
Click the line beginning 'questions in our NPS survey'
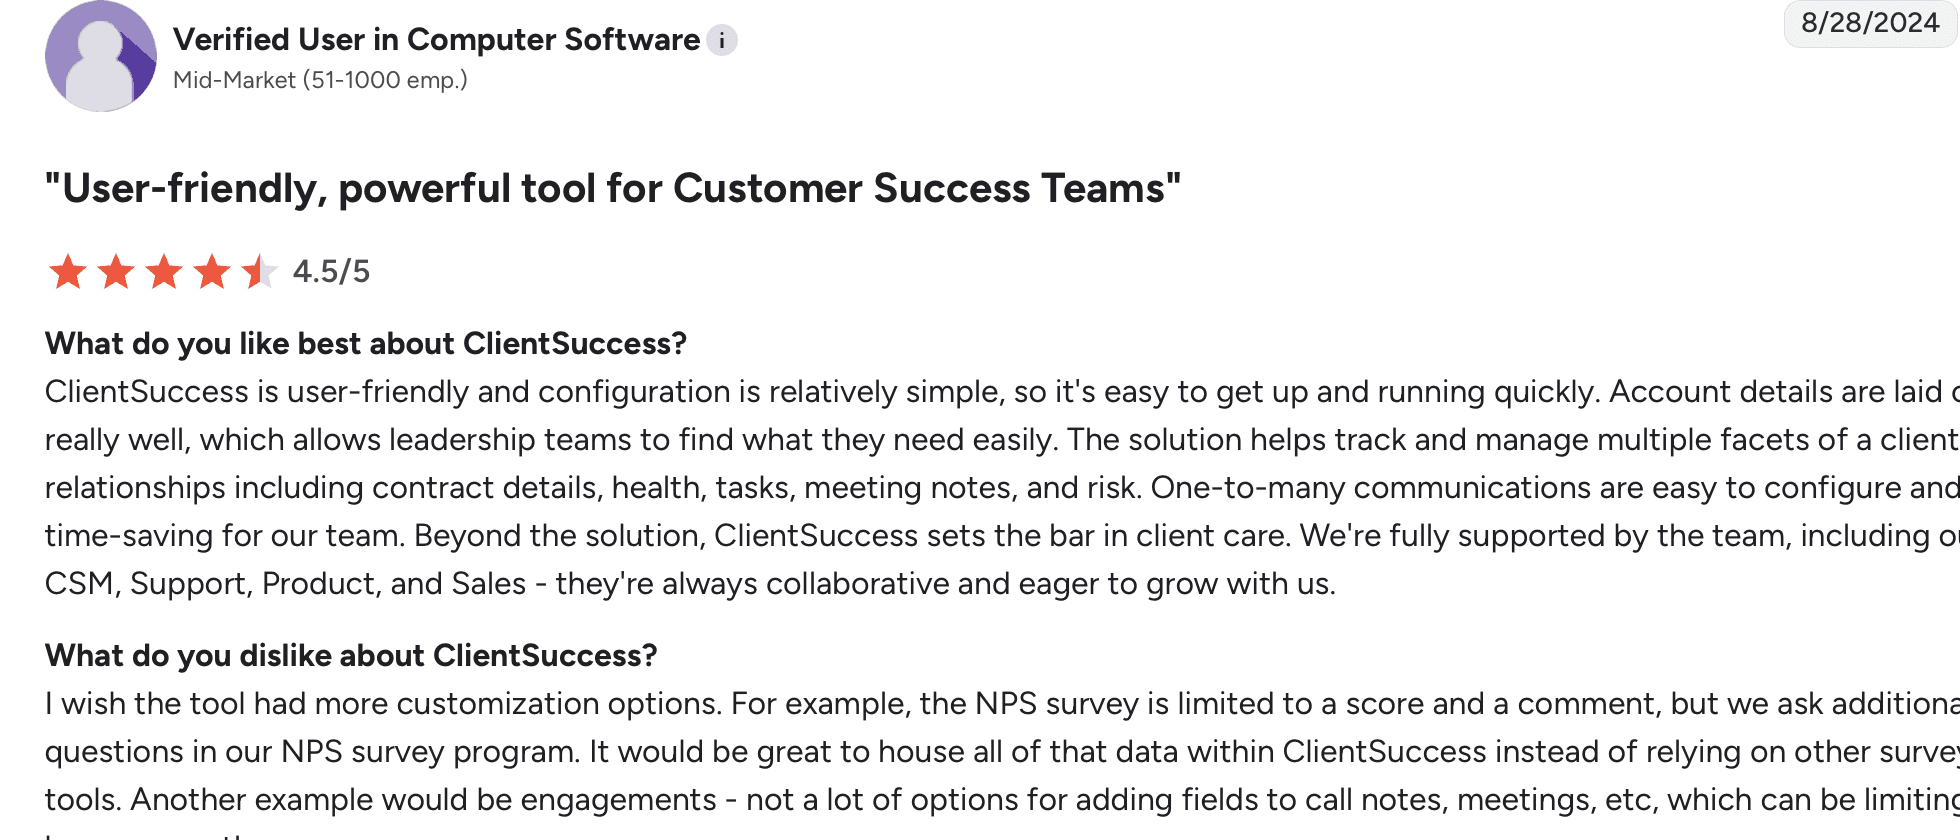1002,751
